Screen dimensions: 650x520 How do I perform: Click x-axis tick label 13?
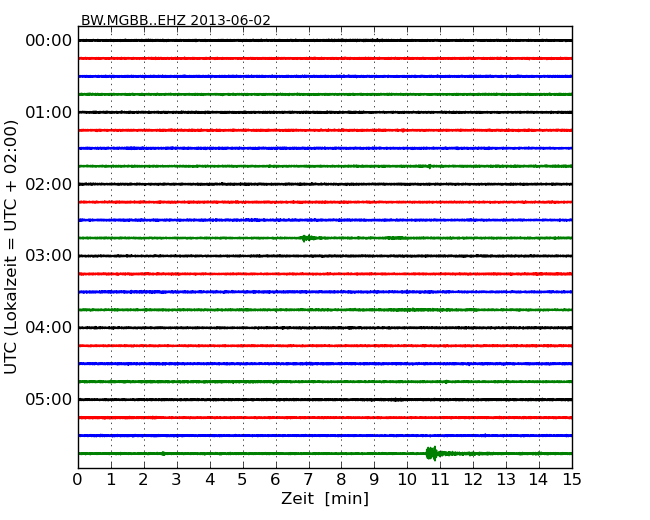506,480
